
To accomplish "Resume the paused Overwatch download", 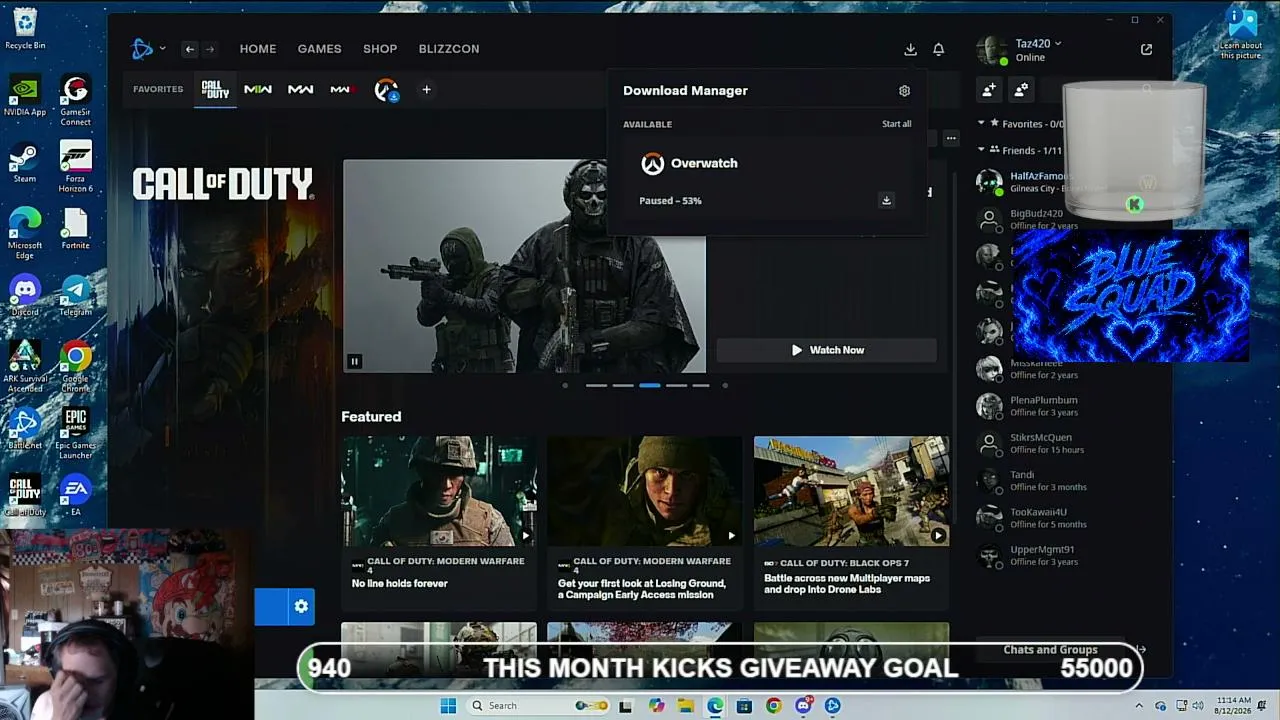I will [886, 201].
